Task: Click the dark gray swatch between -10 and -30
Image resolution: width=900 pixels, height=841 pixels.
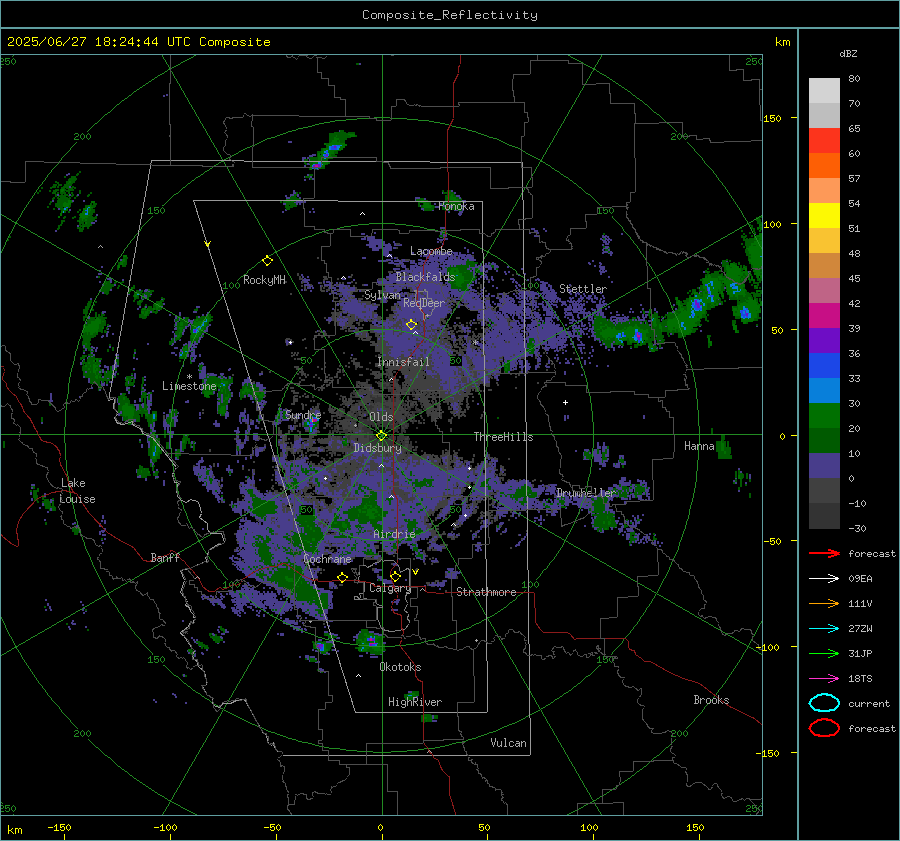Action: click(x=824, y=516)
